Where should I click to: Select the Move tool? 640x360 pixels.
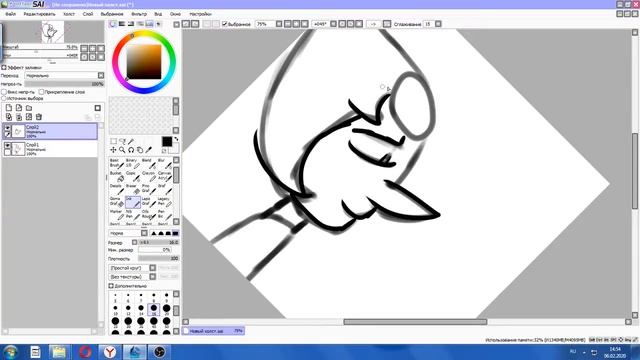pos(113,150)
